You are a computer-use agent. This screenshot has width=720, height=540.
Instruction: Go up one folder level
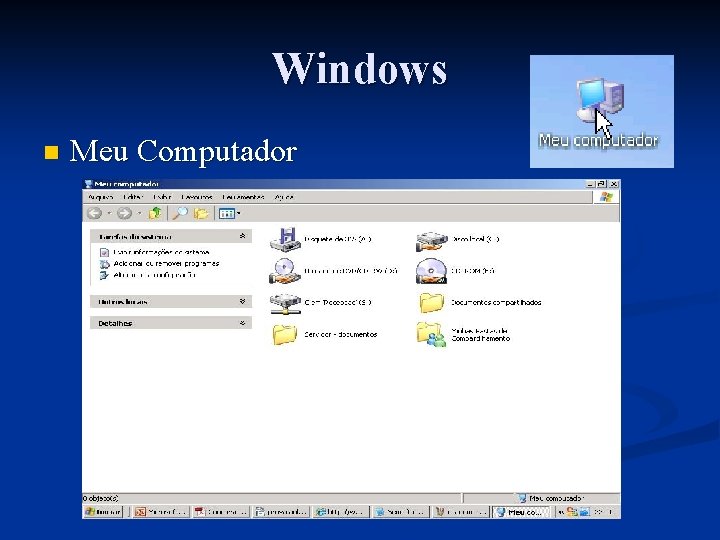(155, 213)
